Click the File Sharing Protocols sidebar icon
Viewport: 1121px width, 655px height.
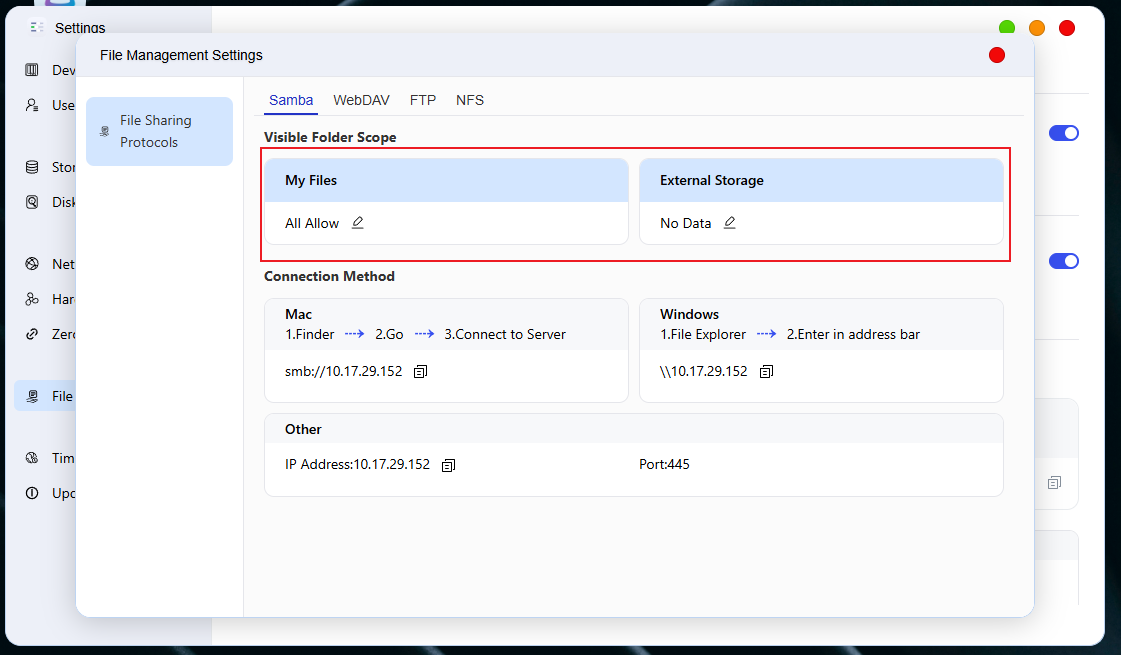(x=104, y=132)
